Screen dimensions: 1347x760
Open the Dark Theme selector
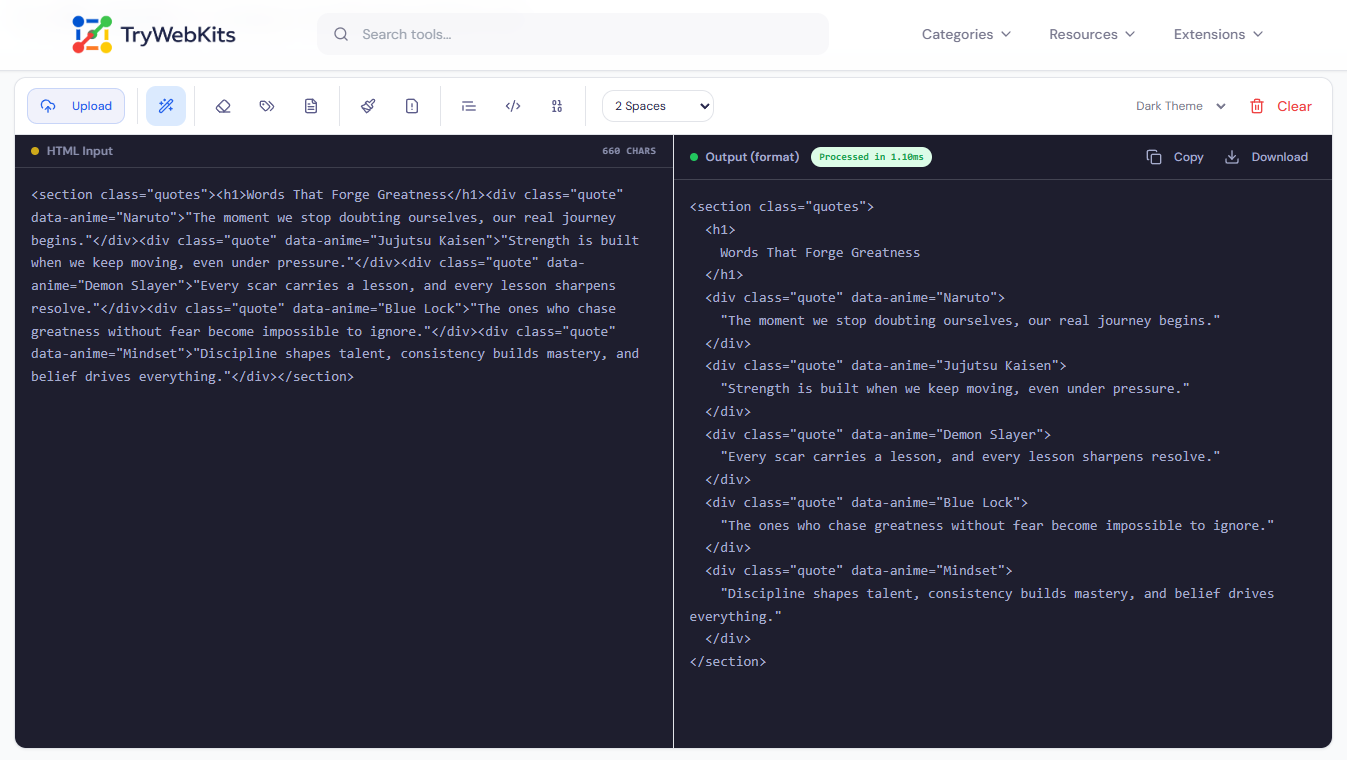point(1179,105)
